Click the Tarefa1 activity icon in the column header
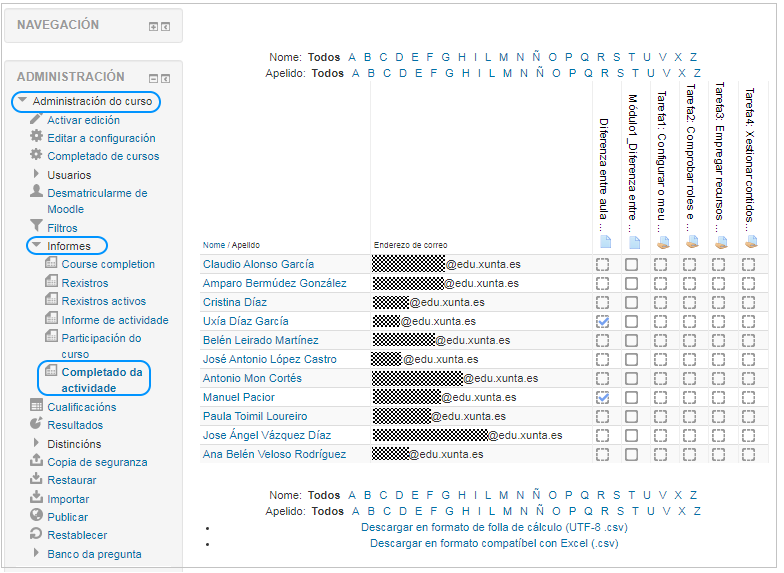 point(661,241)
